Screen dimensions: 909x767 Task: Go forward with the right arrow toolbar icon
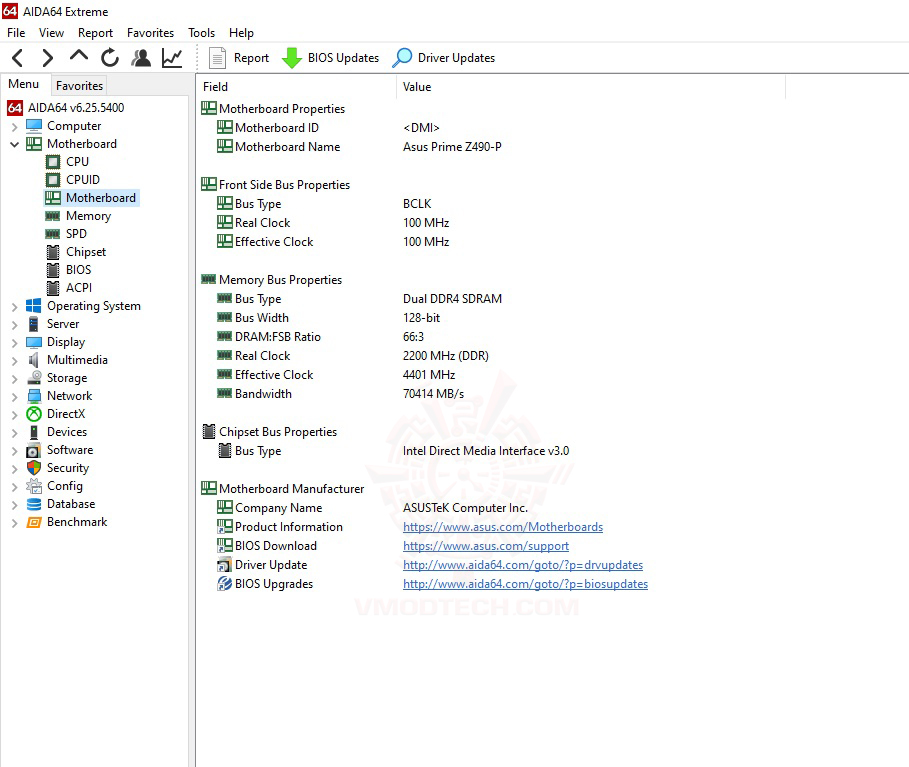coord(48,58)
